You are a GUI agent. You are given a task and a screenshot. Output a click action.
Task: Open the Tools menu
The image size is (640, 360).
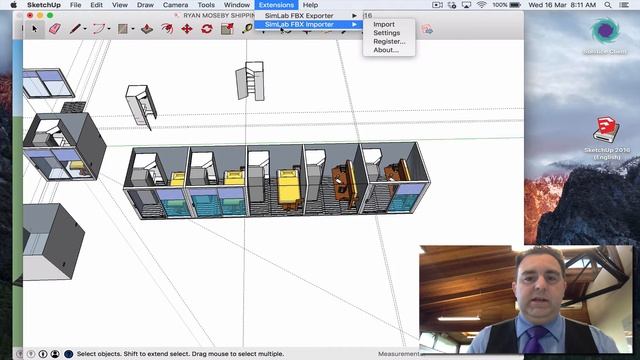click(206, 5)
